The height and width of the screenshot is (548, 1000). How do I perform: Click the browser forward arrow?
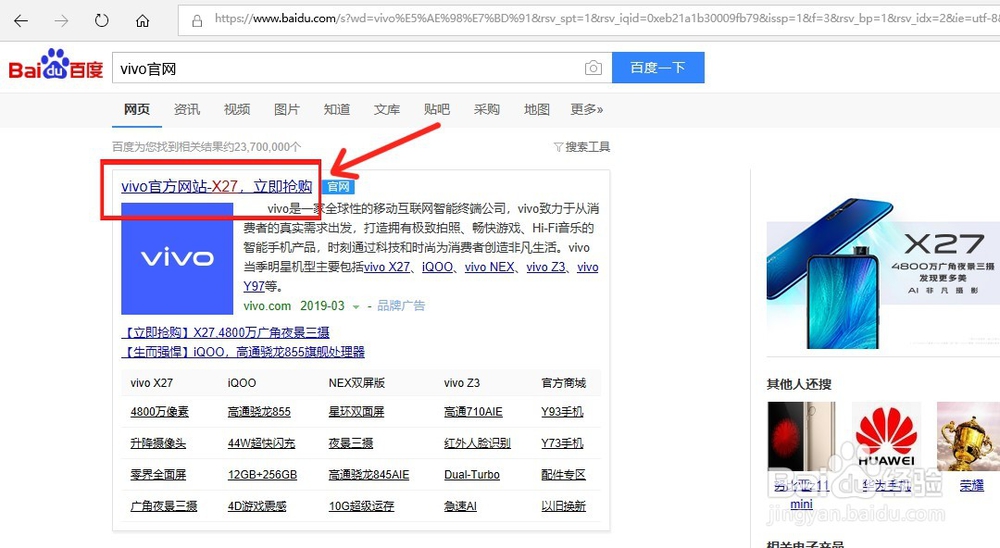click(x=61, y=21)
